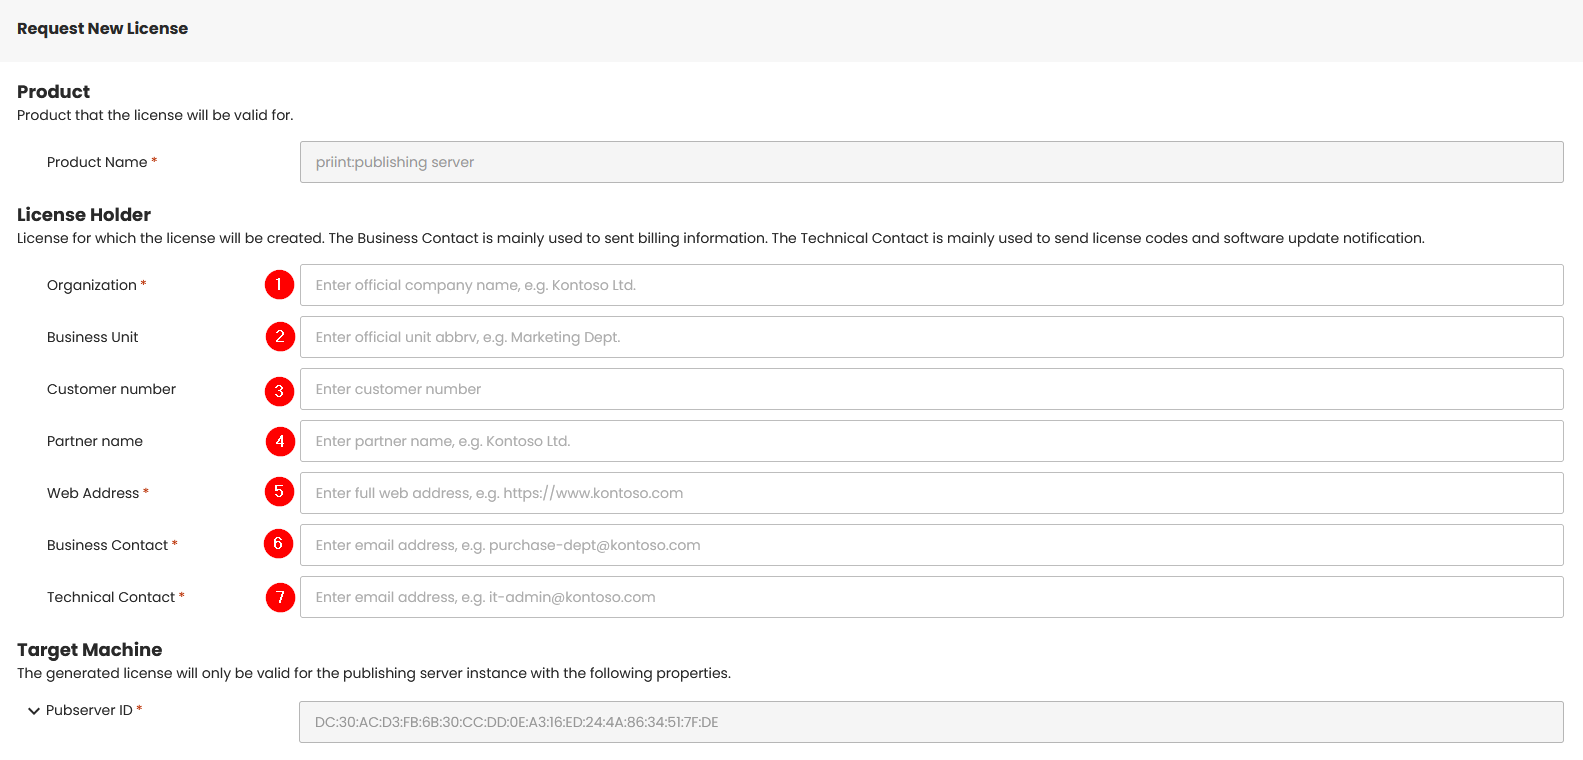Click the Web Address field
The image size is (1583, 760).
coord(930,493)
